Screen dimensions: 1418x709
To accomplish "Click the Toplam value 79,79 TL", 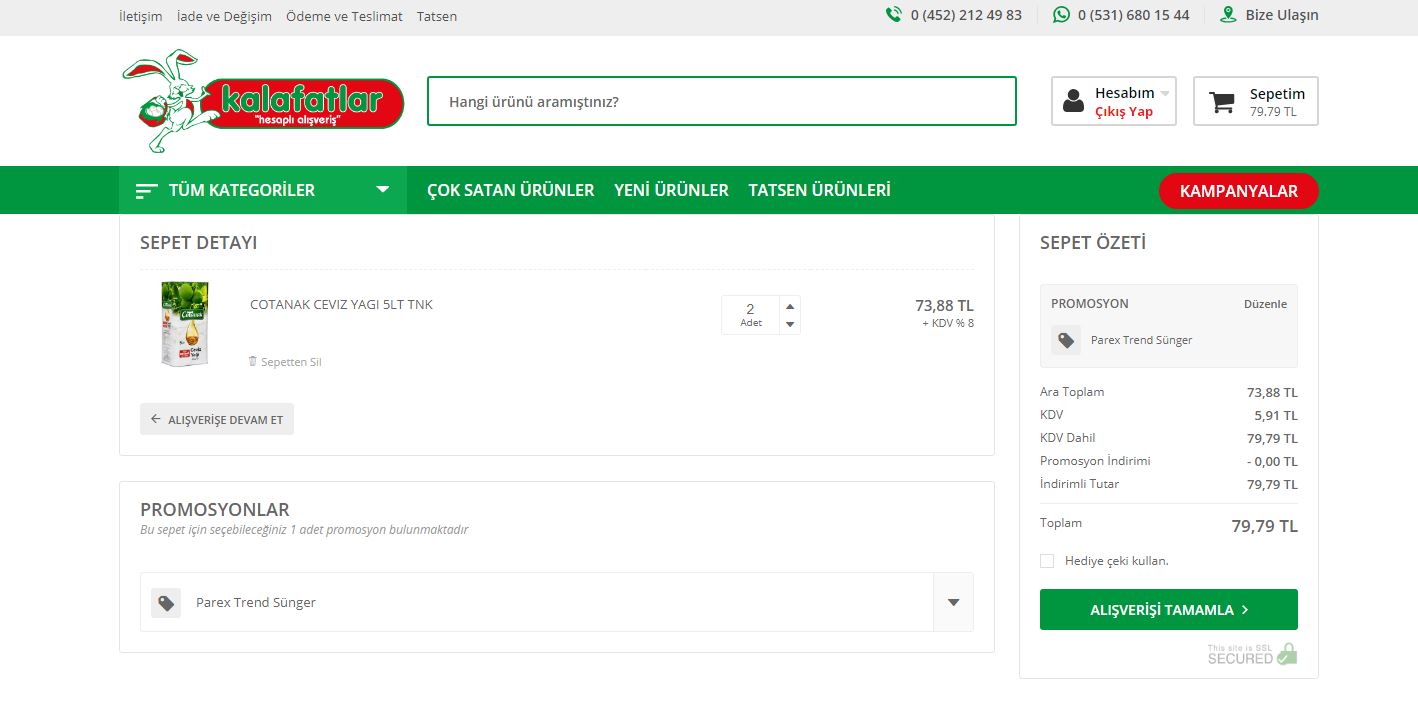I will point(1264,526).
